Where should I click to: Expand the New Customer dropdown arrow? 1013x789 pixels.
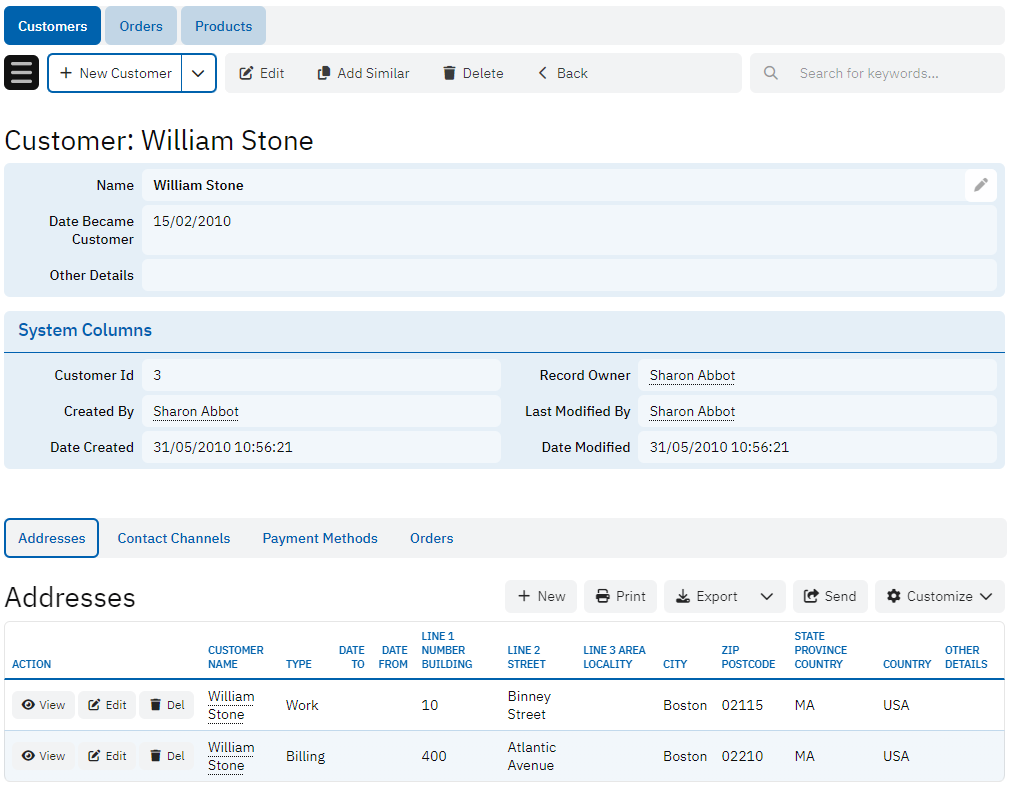click(x=198, y=73)
